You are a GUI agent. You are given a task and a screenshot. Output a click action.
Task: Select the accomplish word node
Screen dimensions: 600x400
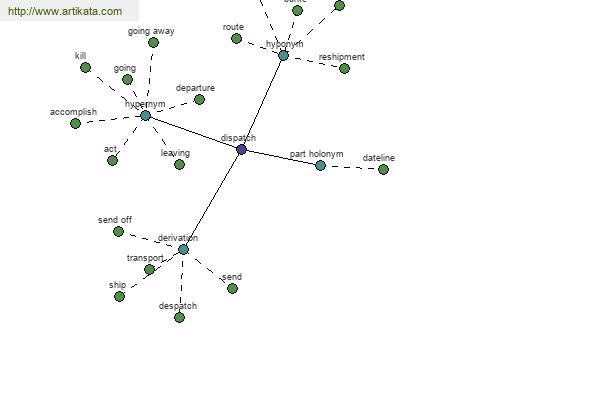(75, 123)
